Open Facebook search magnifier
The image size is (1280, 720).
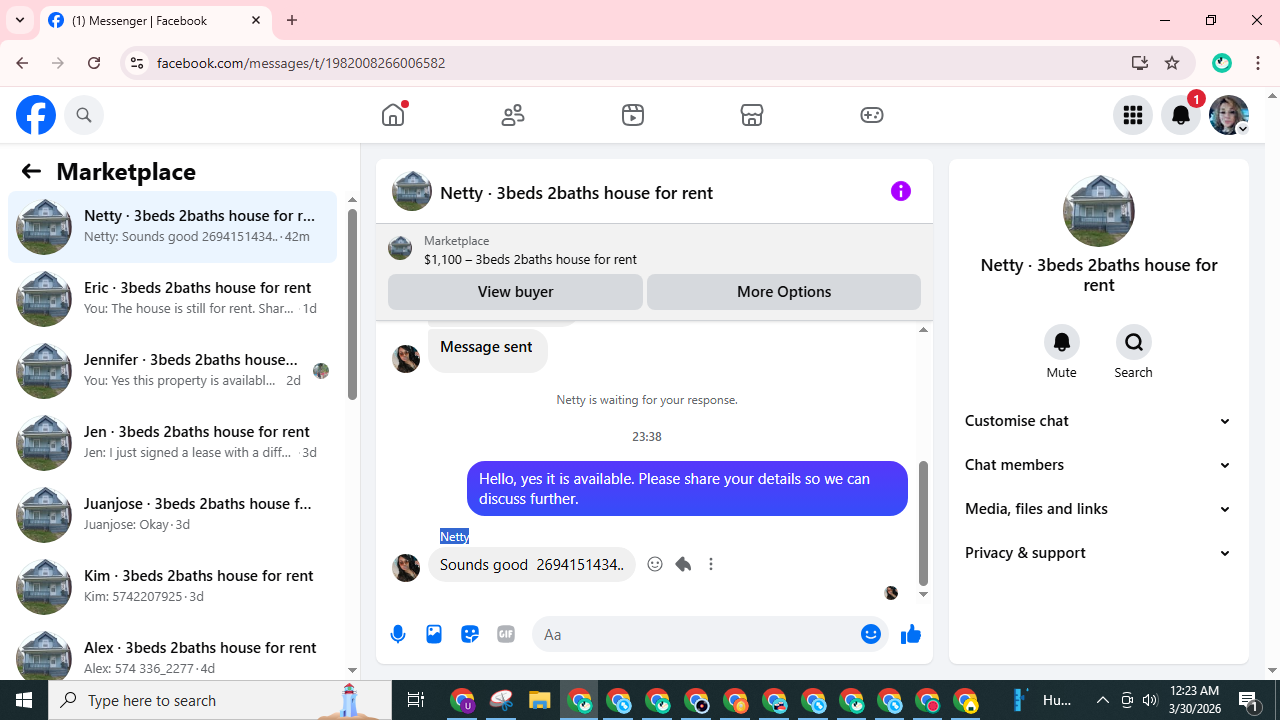[x=84, y=115]
